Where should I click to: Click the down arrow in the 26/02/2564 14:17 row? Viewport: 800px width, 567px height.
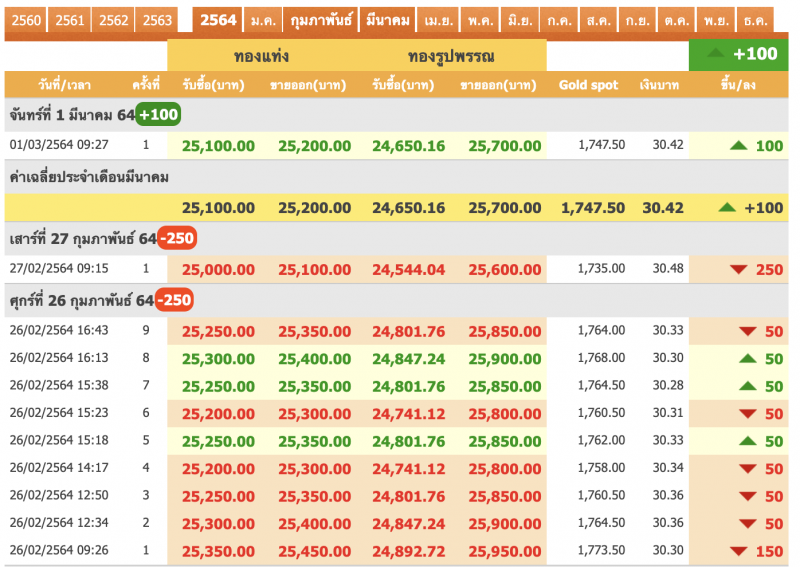[x=747, y=469]
